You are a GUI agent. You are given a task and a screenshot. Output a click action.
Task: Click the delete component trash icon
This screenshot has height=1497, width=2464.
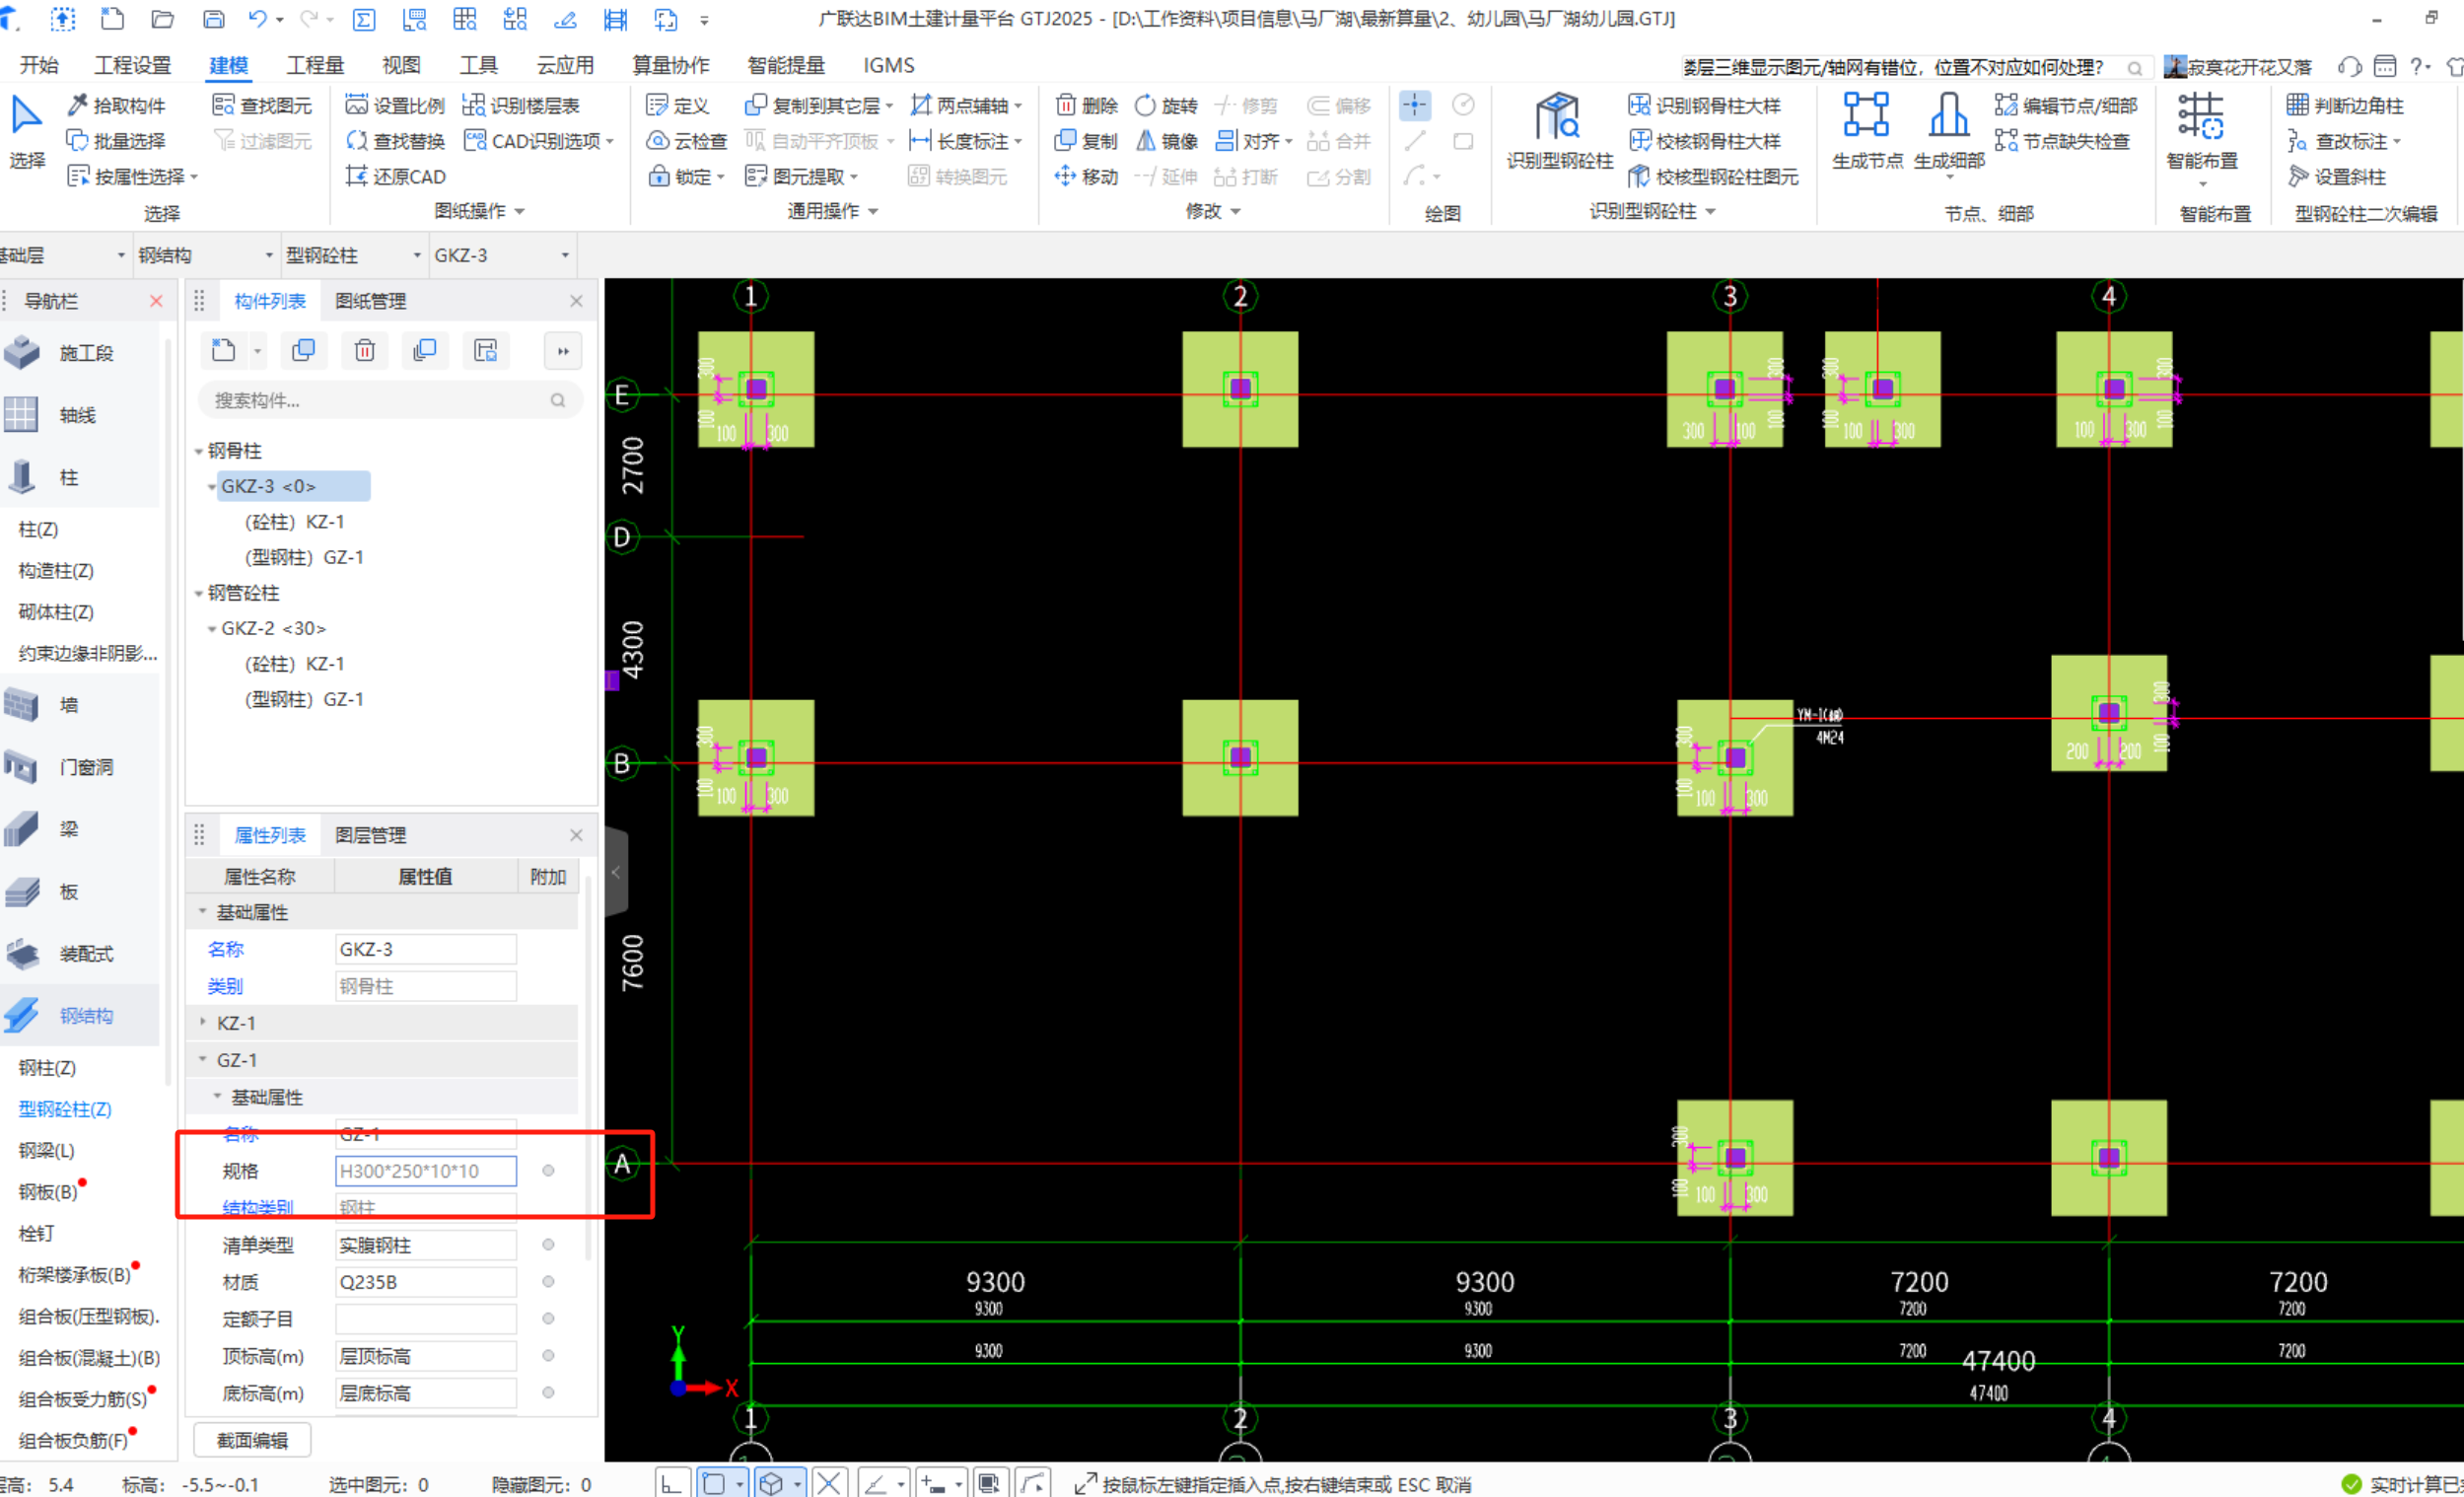pyautogui.click(x=364, y=350)
